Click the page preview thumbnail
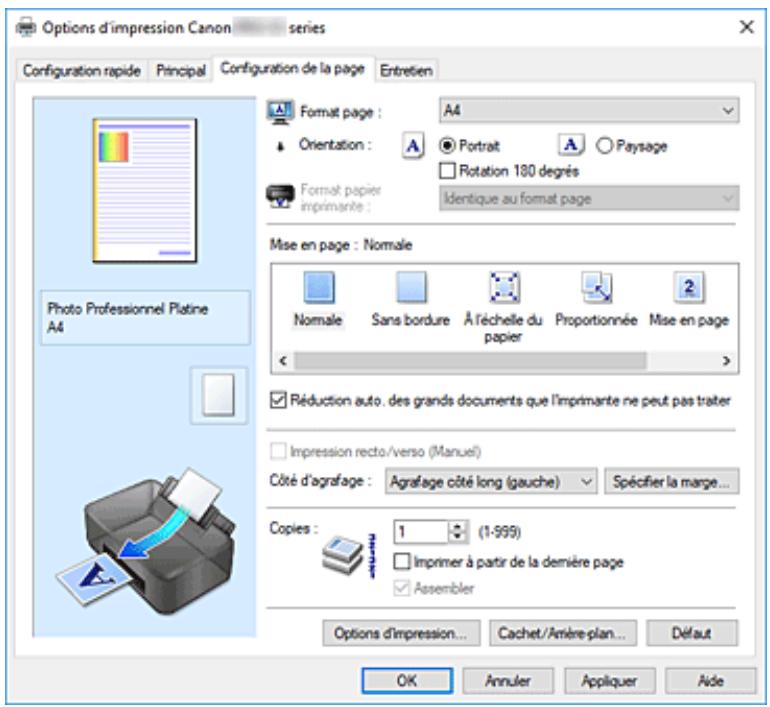Viewport: 770px width, 707px height. click(145, 190)
